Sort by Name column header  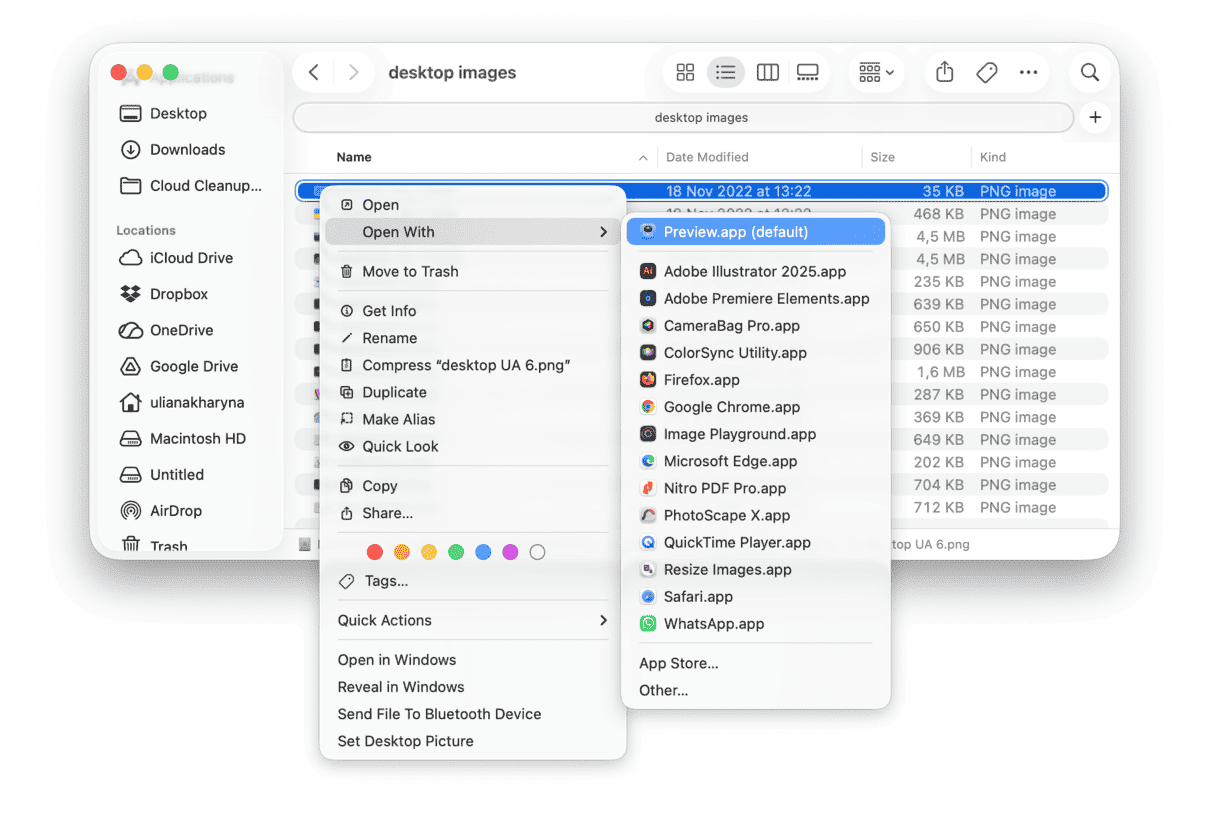[354, 157]
